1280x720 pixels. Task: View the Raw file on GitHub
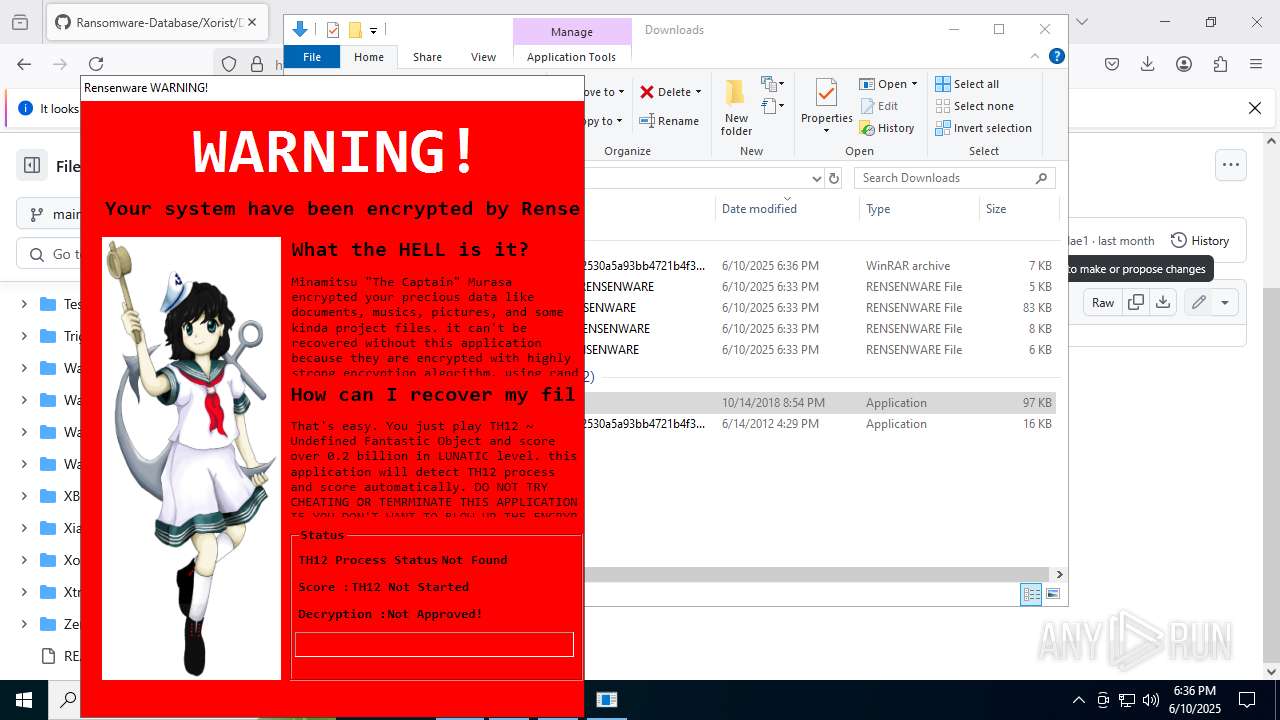click(1103, 302)
